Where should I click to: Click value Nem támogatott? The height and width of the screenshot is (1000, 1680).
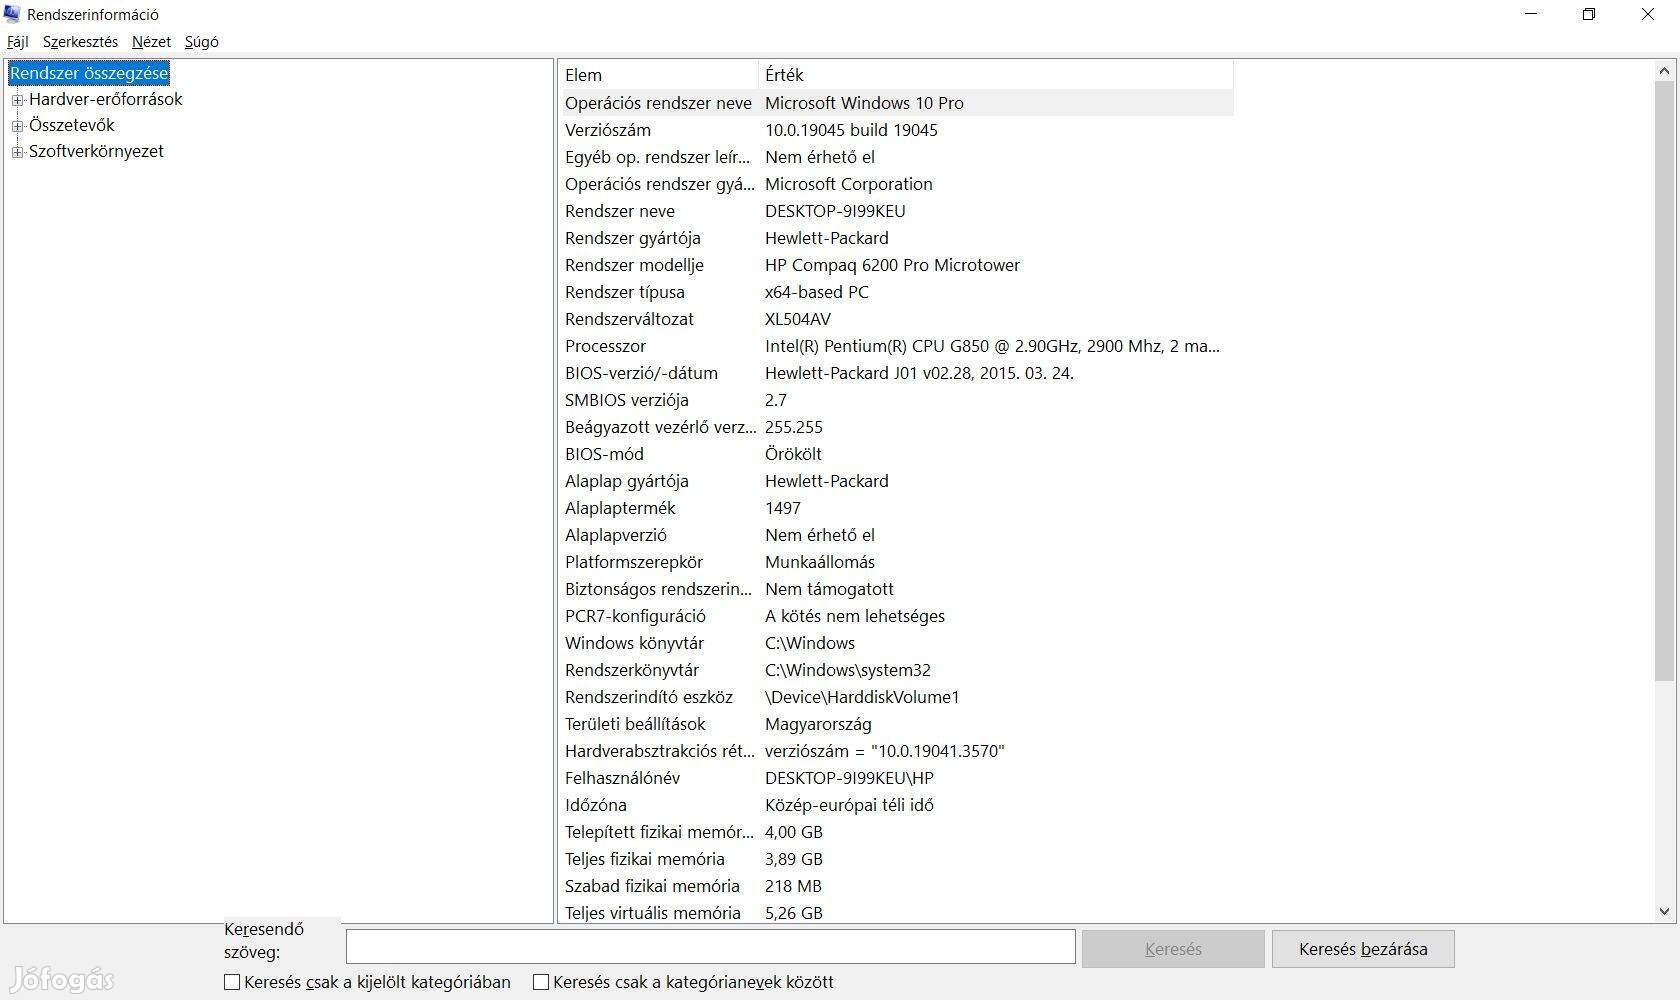(x=829, y=589)
